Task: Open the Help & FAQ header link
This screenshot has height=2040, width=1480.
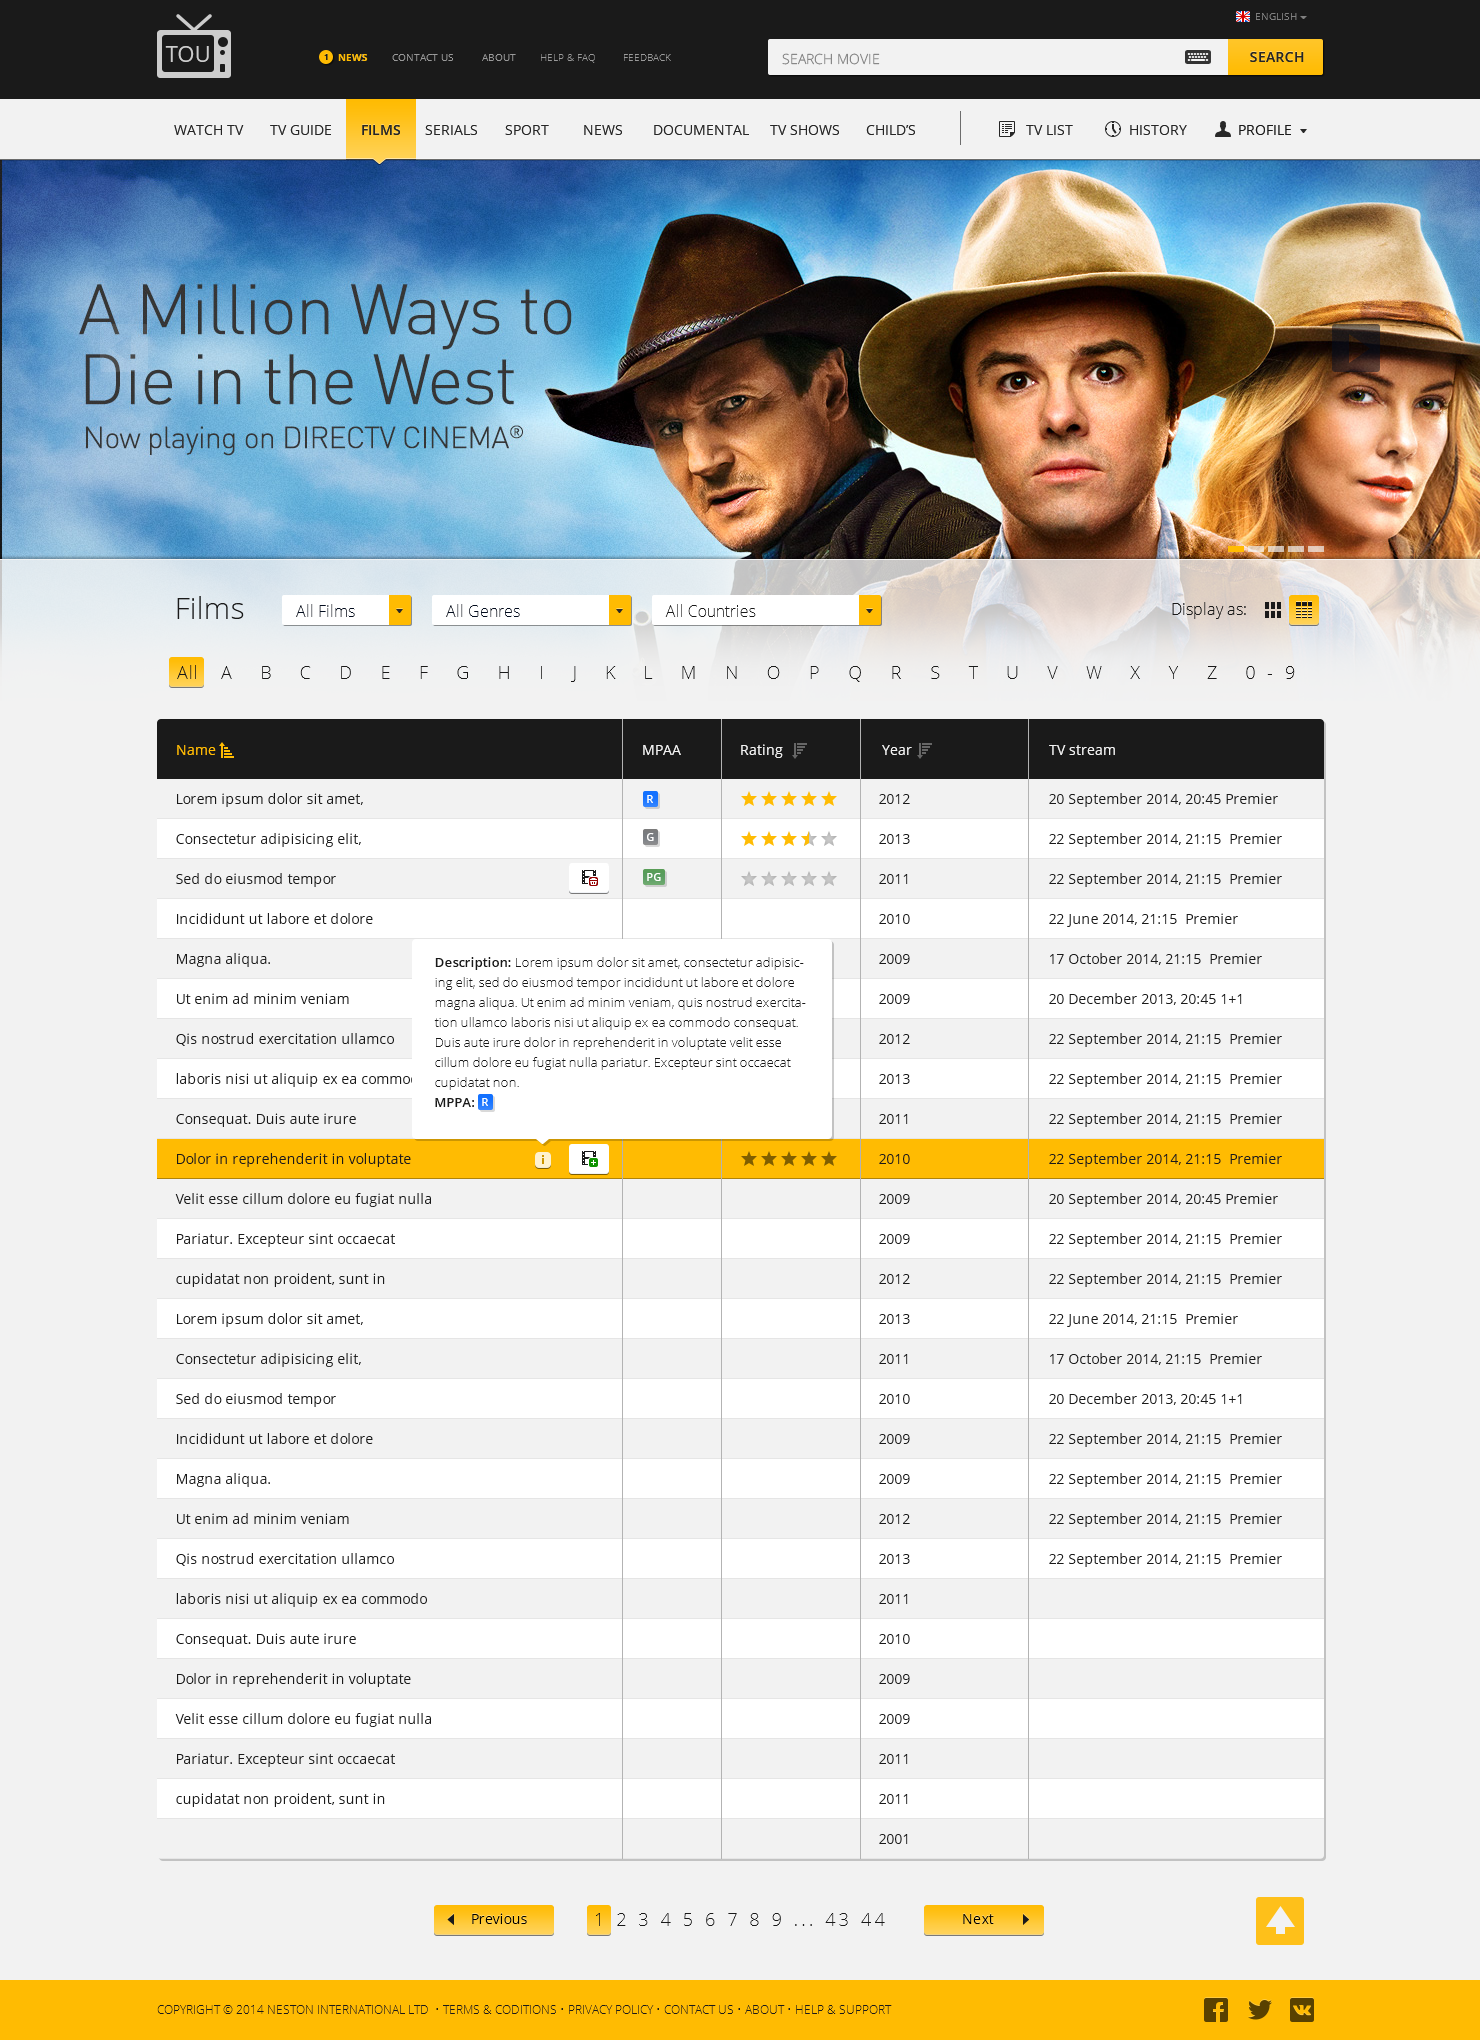Action: (567, 57)
